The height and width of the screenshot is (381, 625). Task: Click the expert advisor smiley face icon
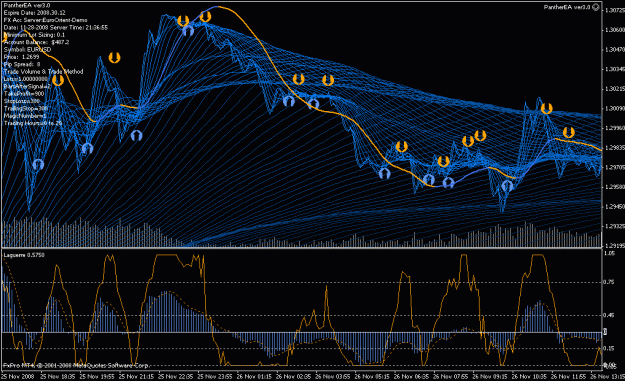(596, 7)
